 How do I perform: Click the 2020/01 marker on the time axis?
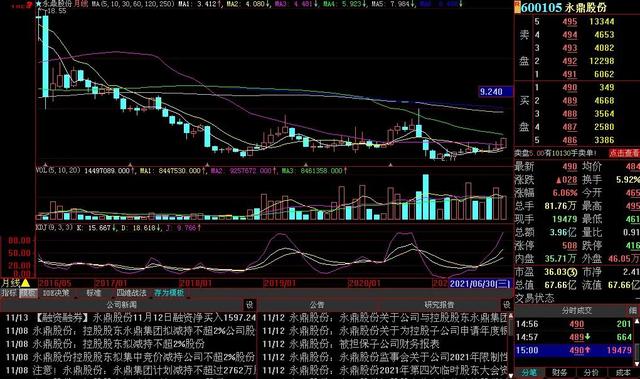[364, 283]
